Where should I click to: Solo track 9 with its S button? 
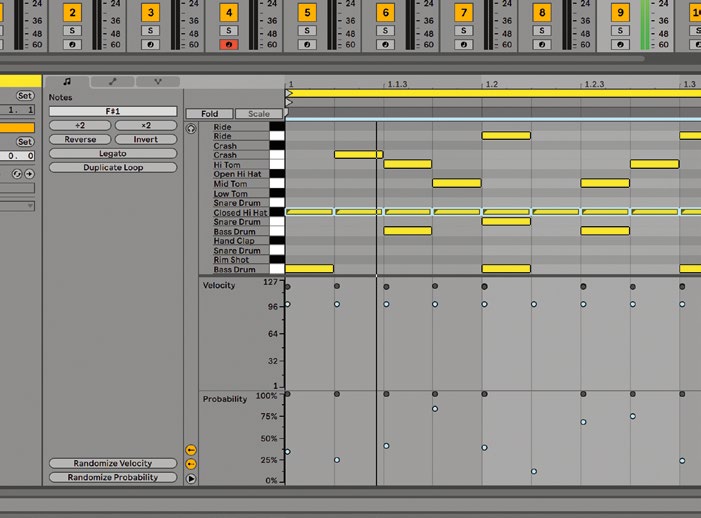tap(620, 30)
